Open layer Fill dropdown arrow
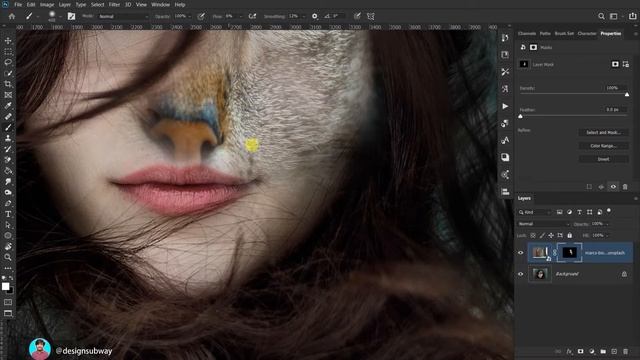Image resolution: width=640 pixels, height=360 pixels. 607,236
